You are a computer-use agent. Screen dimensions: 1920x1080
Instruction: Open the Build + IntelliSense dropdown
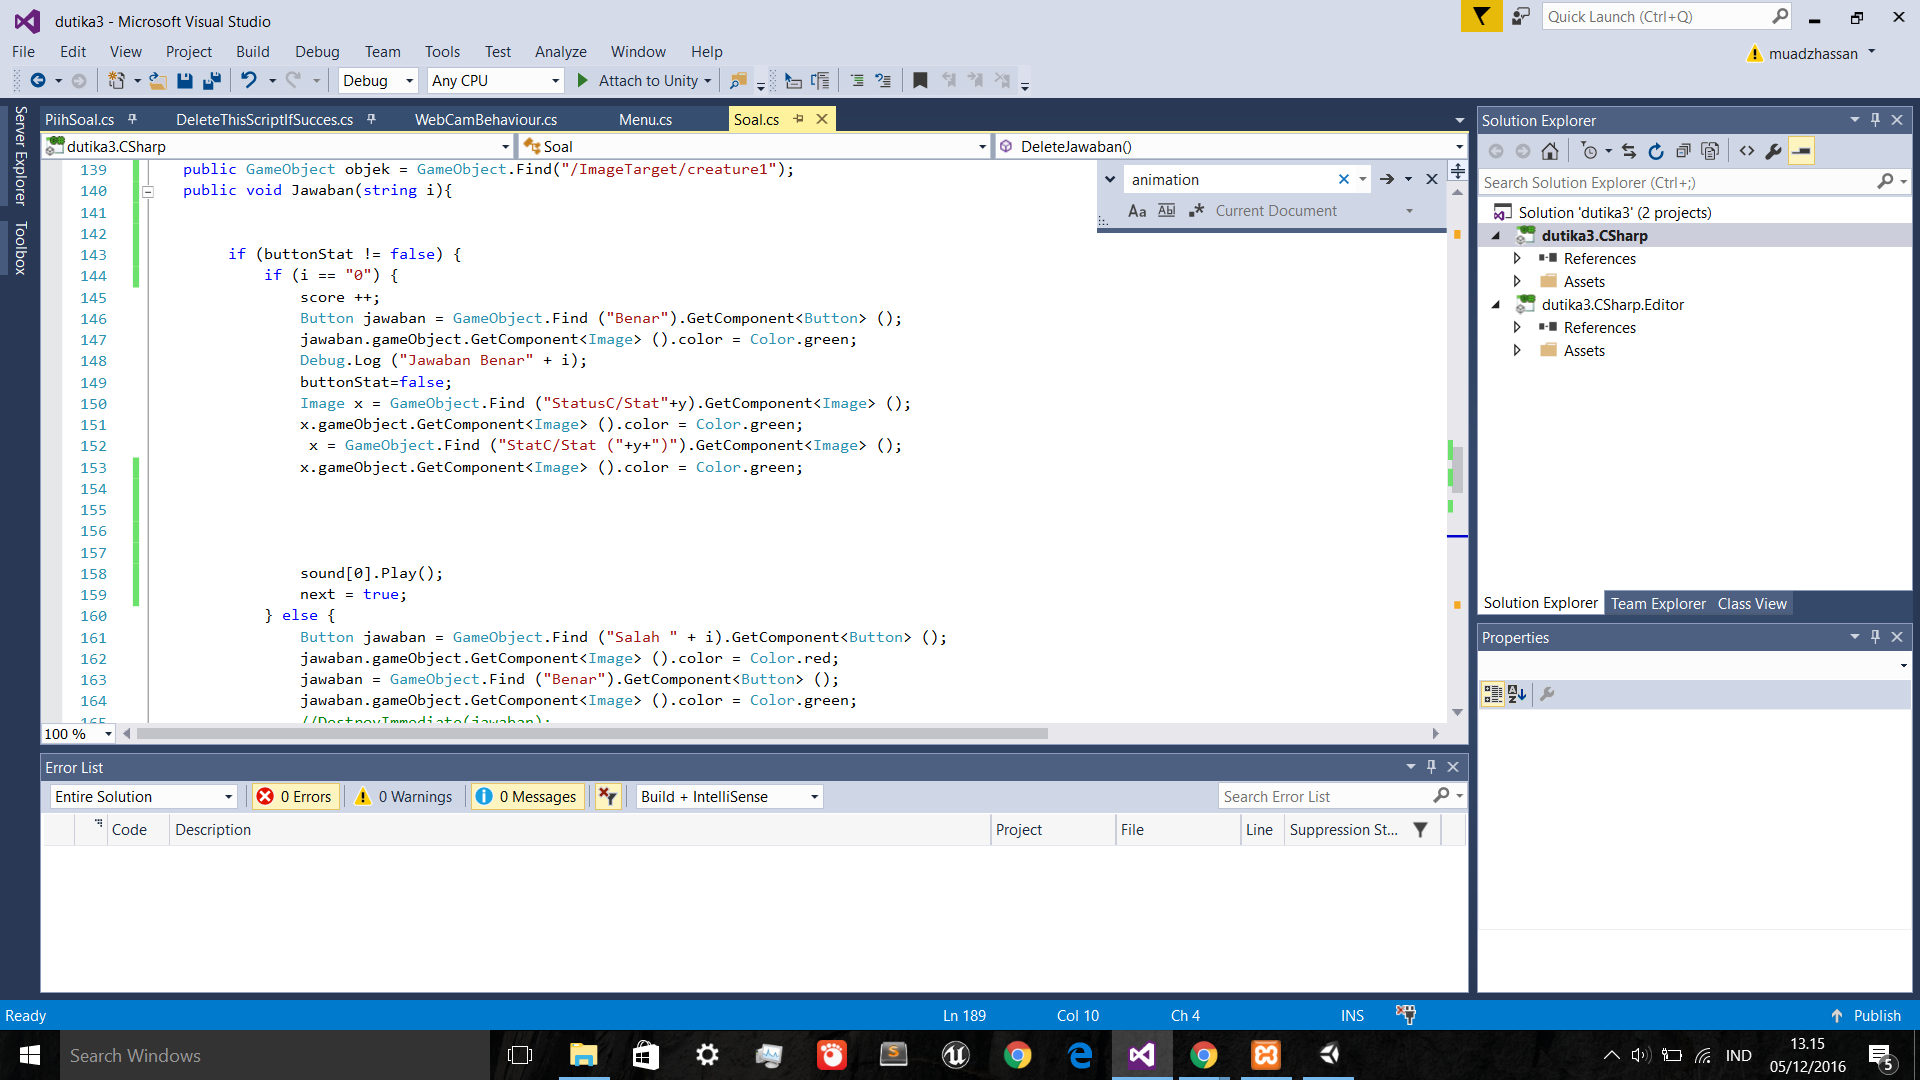point(729,797)
